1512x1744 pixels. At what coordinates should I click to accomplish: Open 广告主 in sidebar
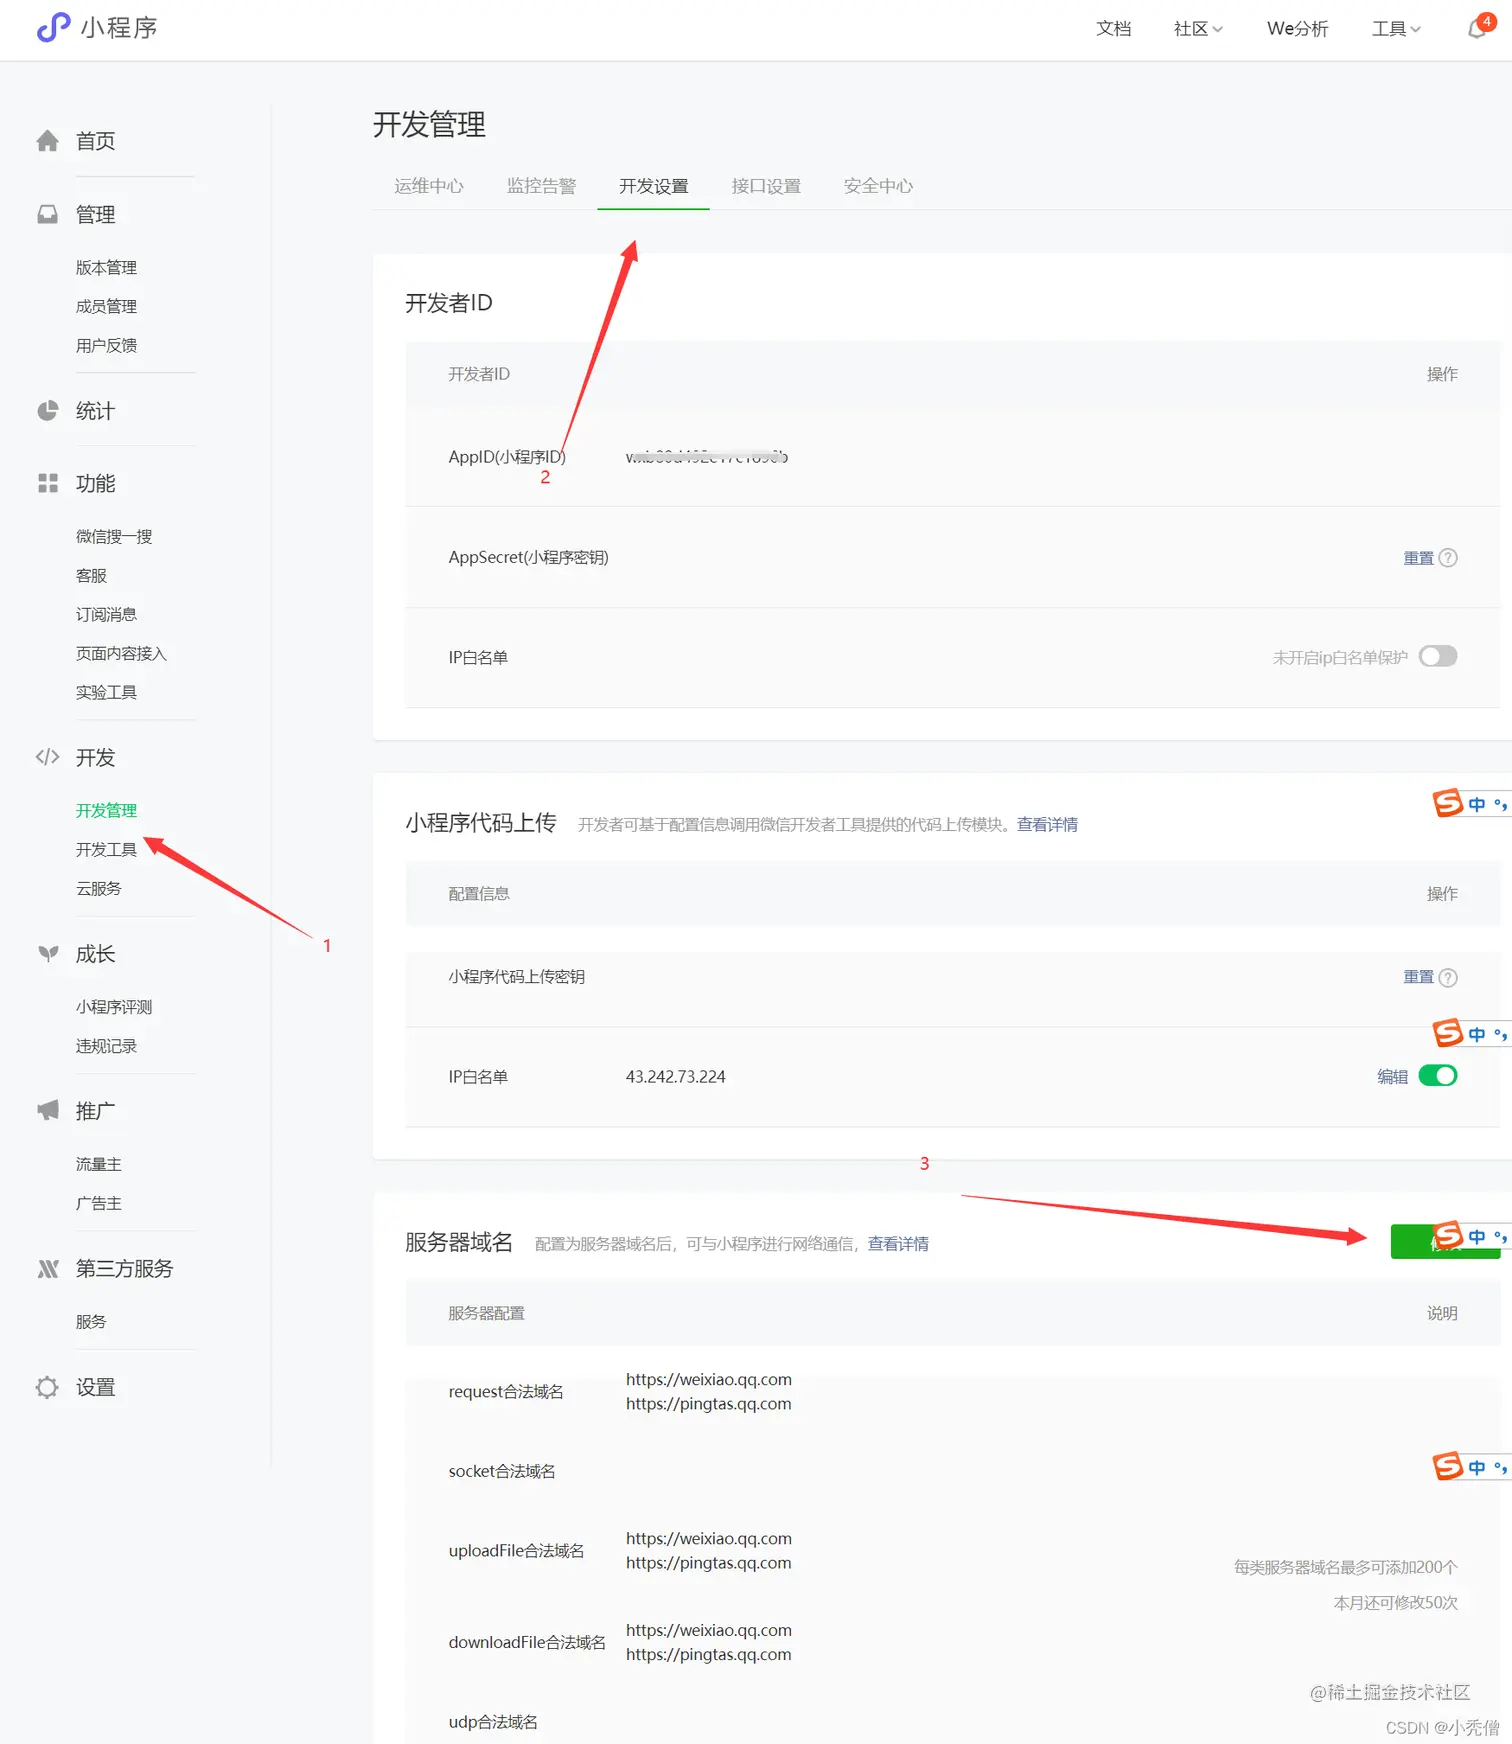pyautogui.click(x=98, y=1203)
